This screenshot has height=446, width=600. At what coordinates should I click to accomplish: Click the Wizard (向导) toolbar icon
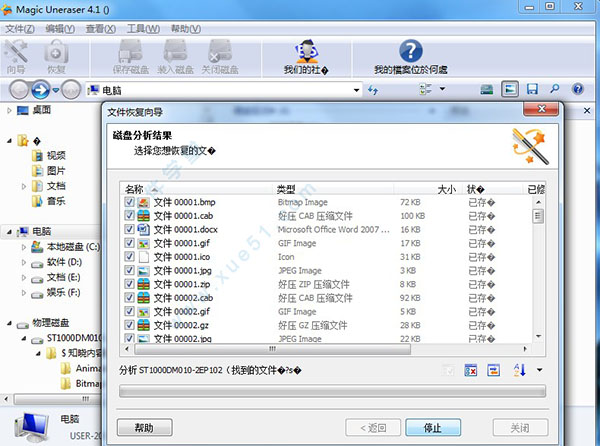(16, 57)
